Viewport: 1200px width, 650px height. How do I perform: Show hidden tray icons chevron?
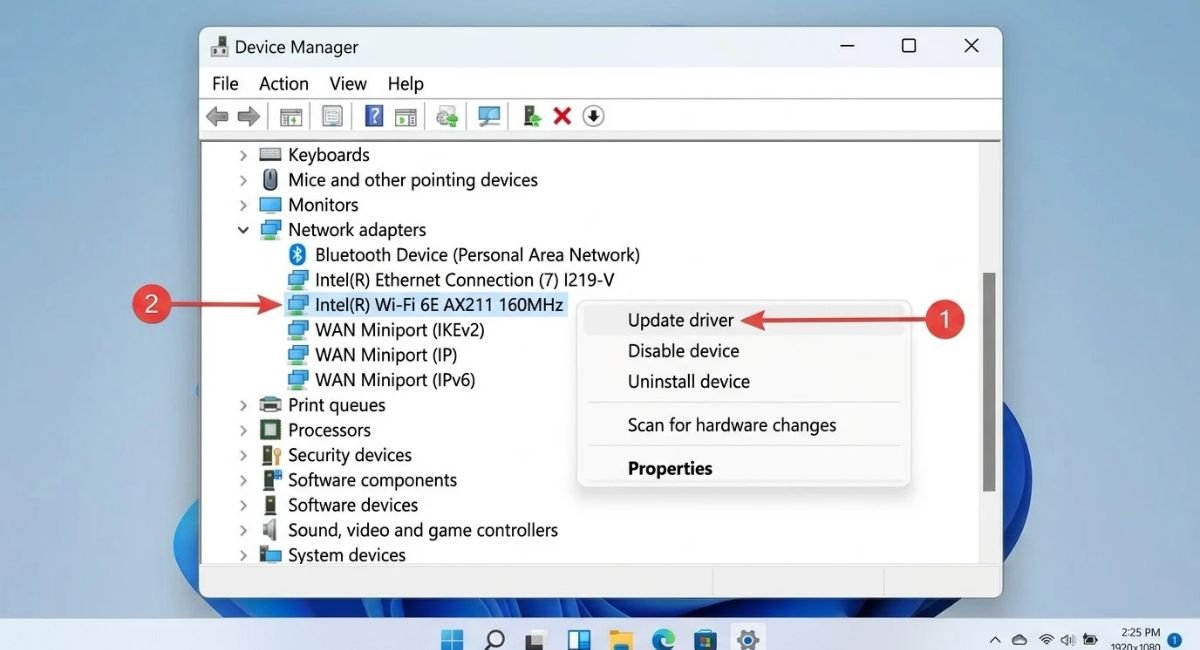(995, 639)
